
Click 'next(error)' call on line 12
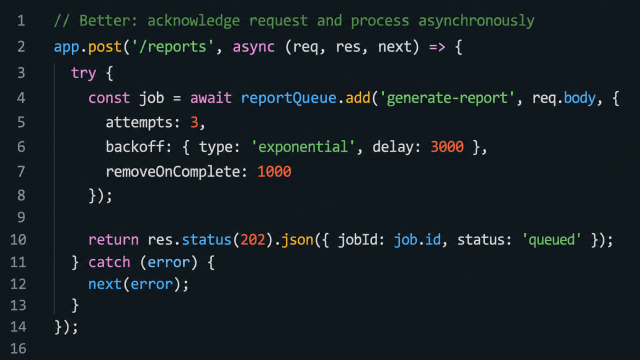[135, 284]
